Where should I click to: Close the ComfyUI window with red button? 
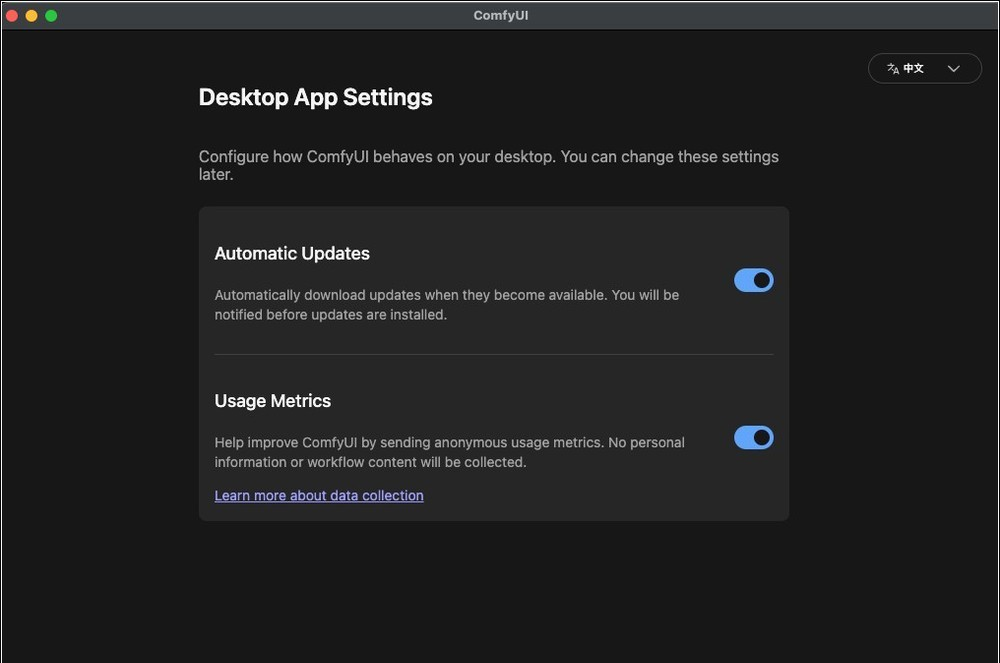click(12, 16)
